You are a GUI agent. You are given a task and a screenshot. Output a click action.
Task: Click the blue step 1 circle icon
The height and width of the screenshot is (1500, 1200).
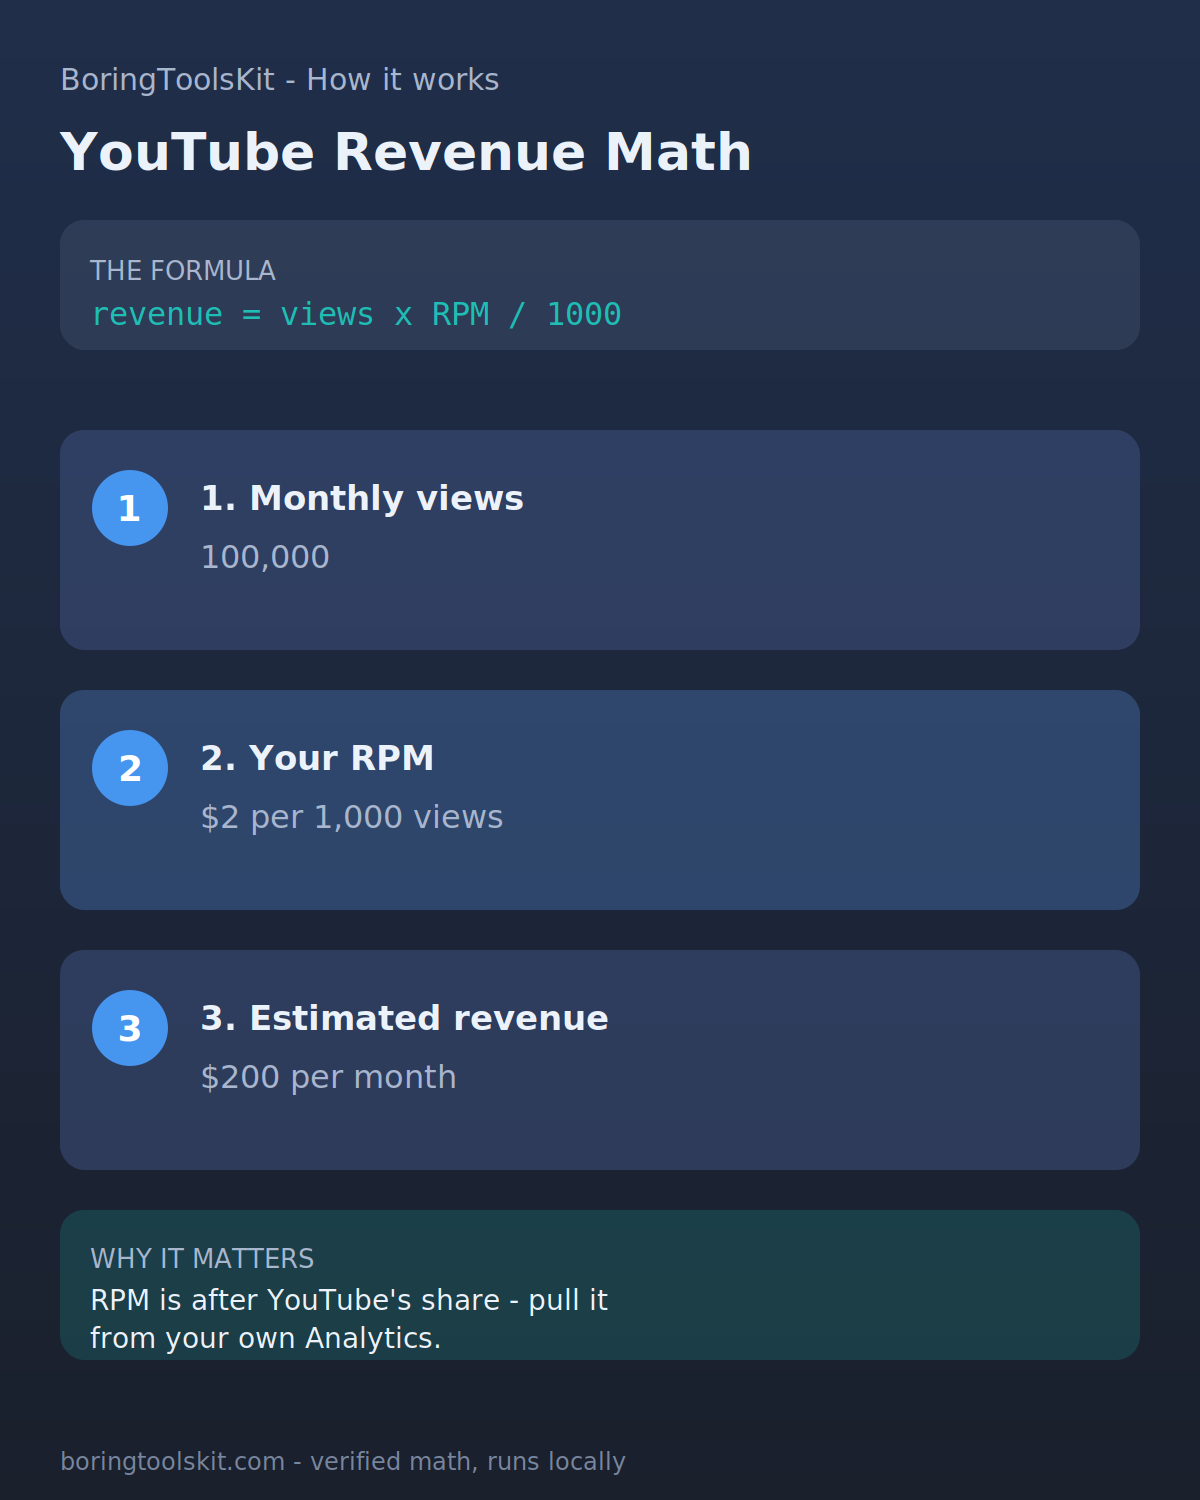tap(130, 508)
